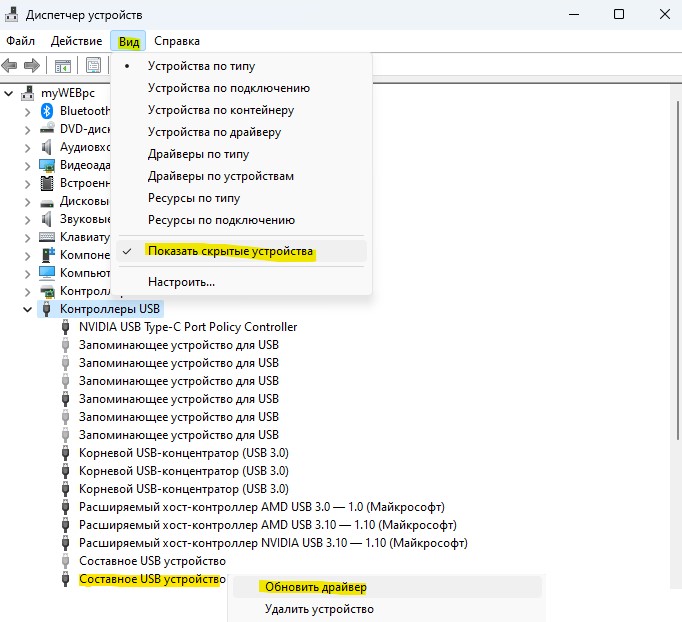Click the Device Manager title bar icon
Viewport: 682px width, 622px height.
11,15
